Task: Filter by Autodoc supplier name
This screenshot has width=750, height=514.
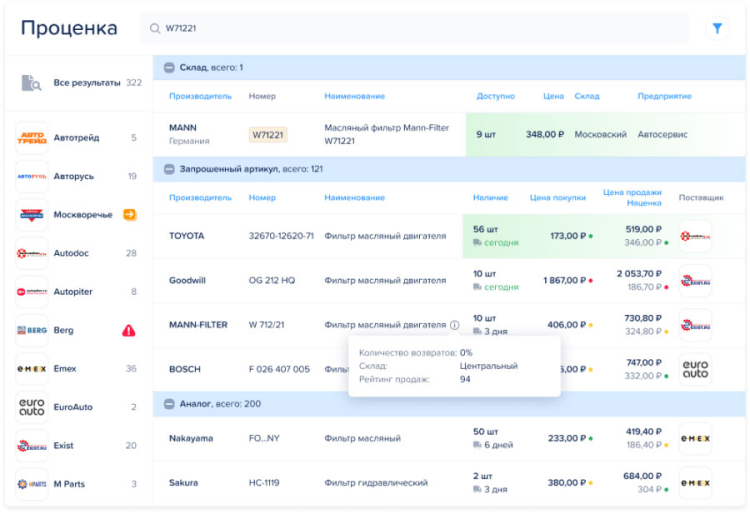Action: (71, 253)
